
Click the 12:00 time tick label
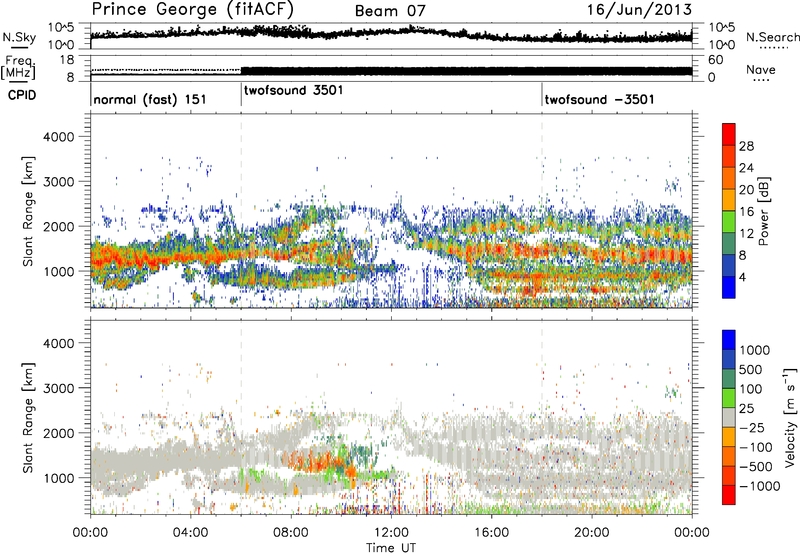391,533
